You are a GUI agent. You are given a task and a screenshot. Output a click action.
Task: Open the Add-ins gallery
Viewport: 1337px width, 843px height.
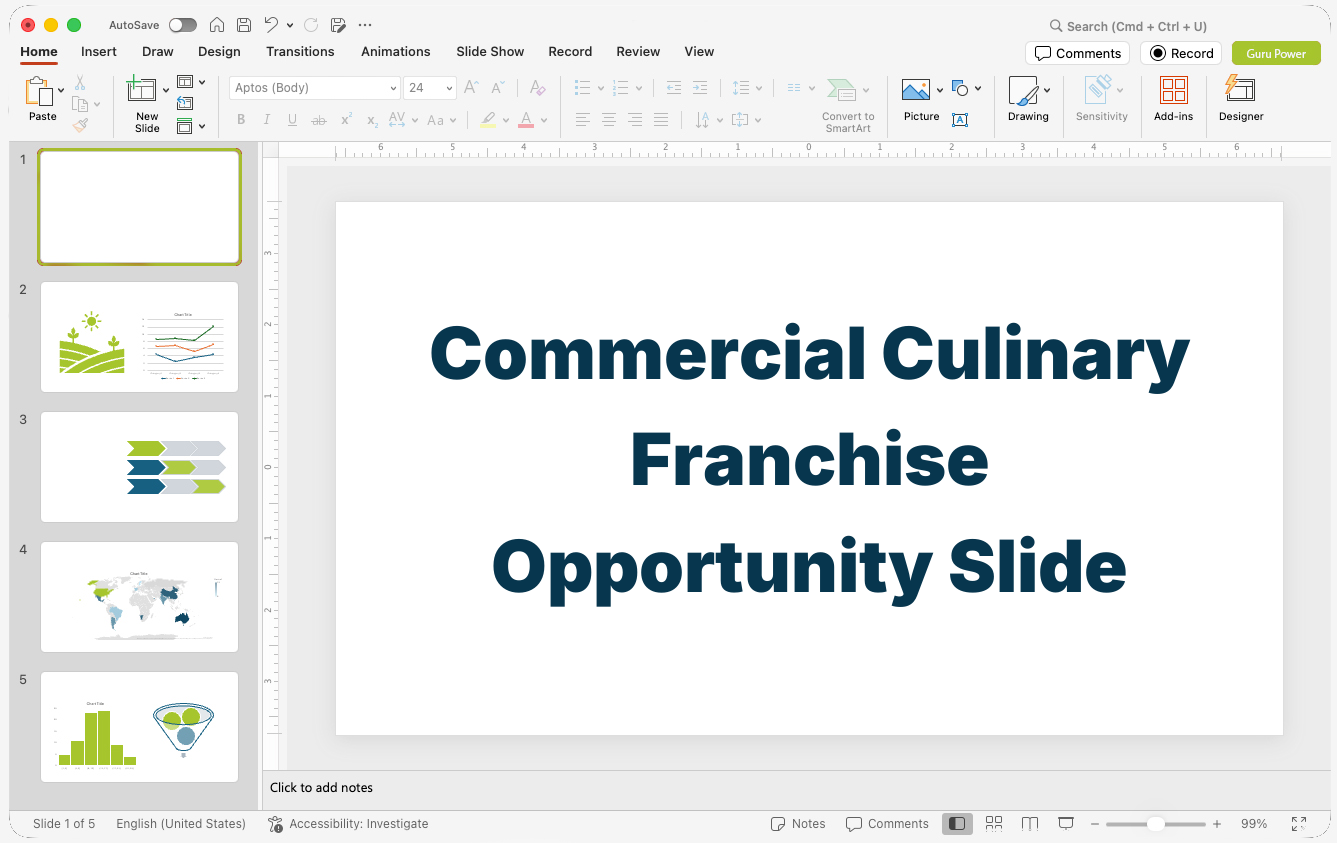pyautogui.click(x=1173, y=100)
